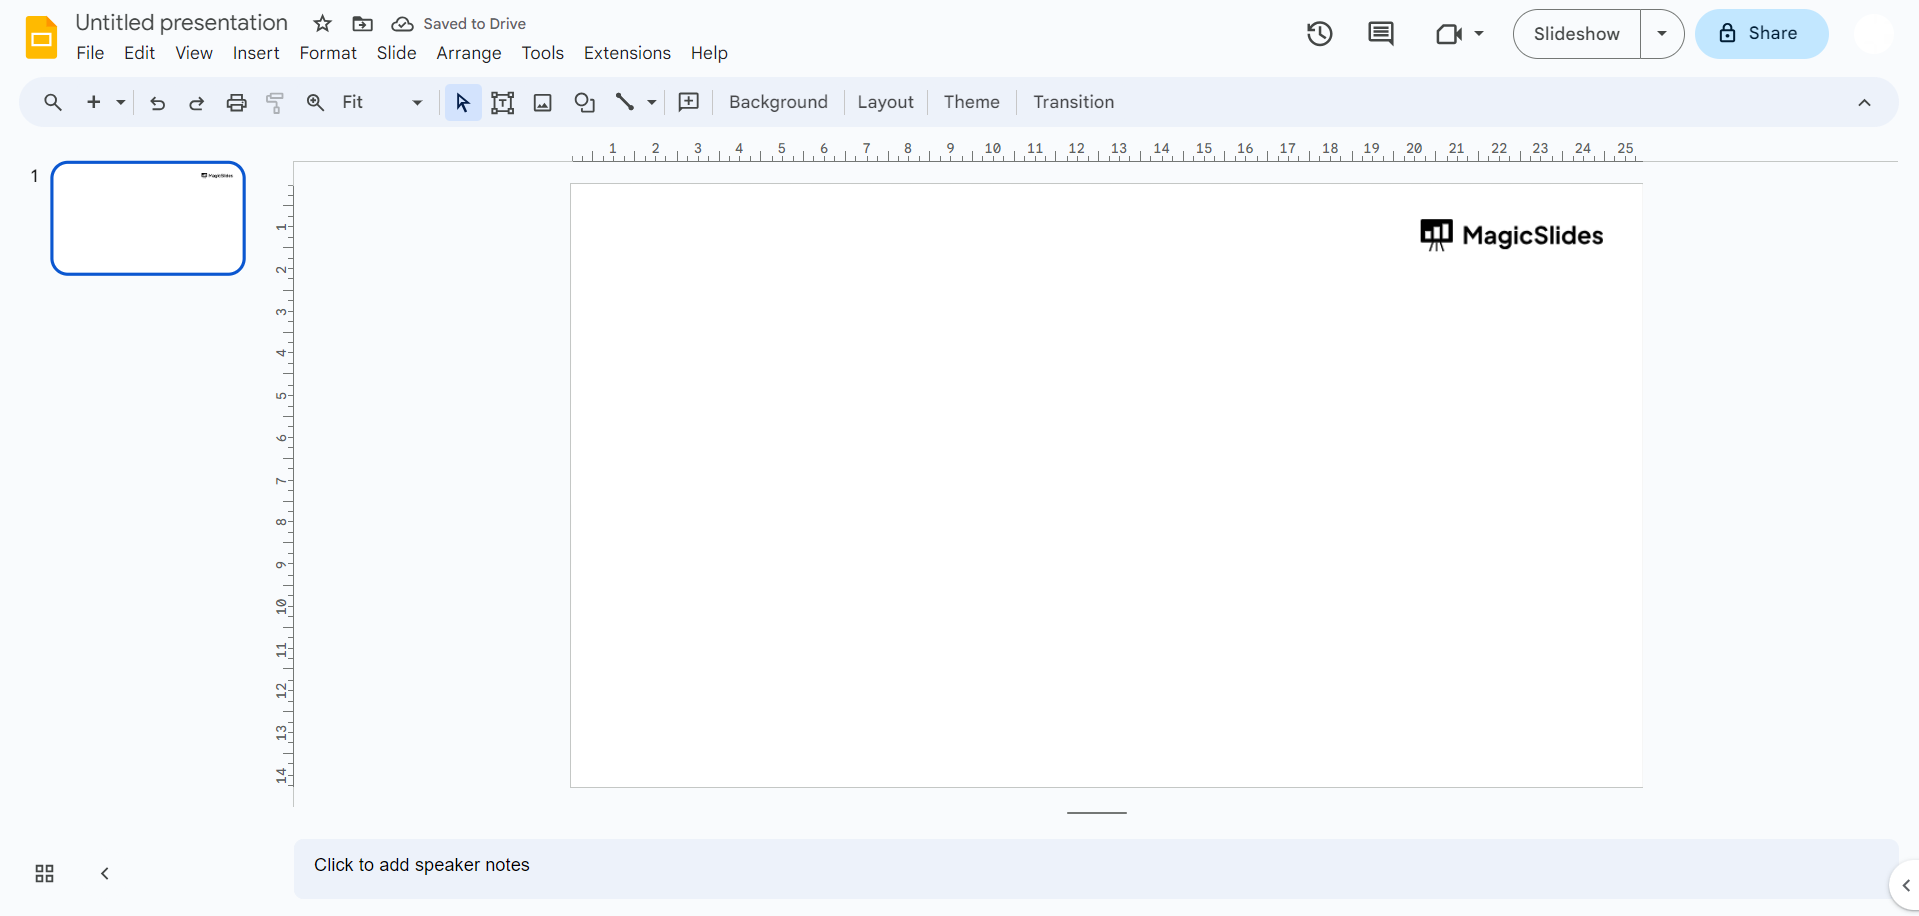The width and height of the screenshot is (1919, 916).
Task: Print the presentation
Action: coord(236,102)
